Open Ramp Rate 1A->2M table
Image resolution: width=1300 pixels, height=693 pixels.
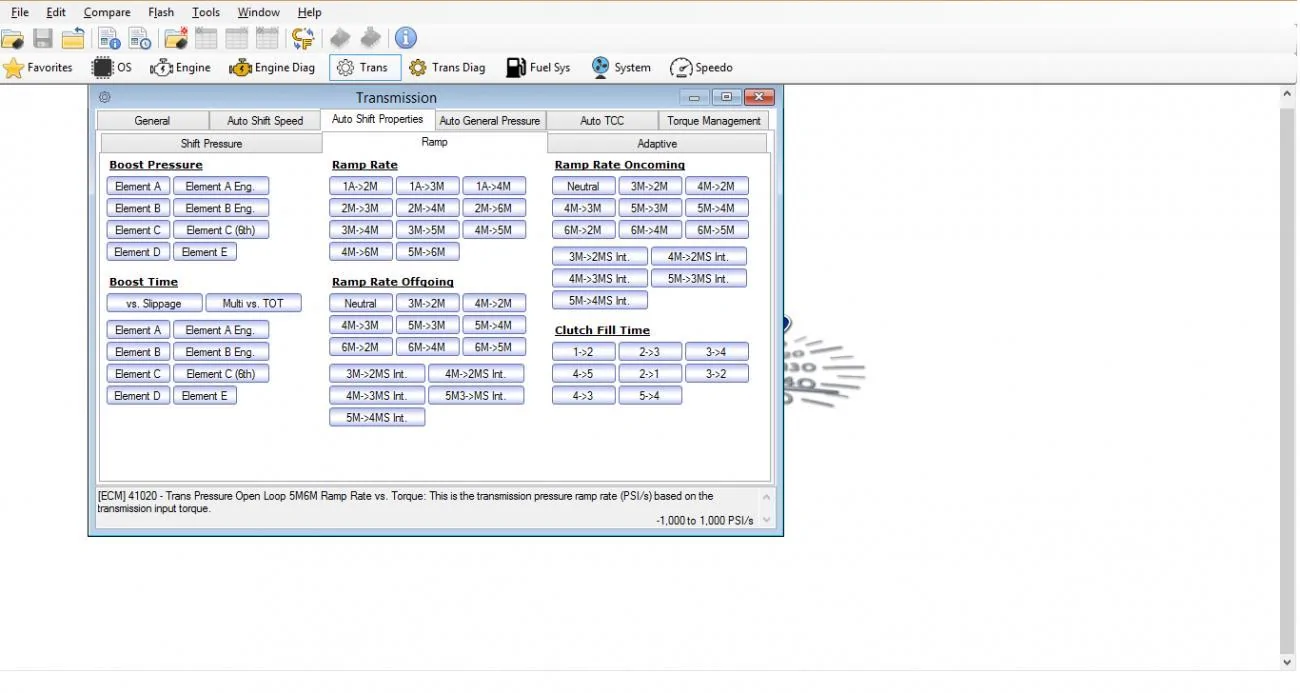pos(360,186)
